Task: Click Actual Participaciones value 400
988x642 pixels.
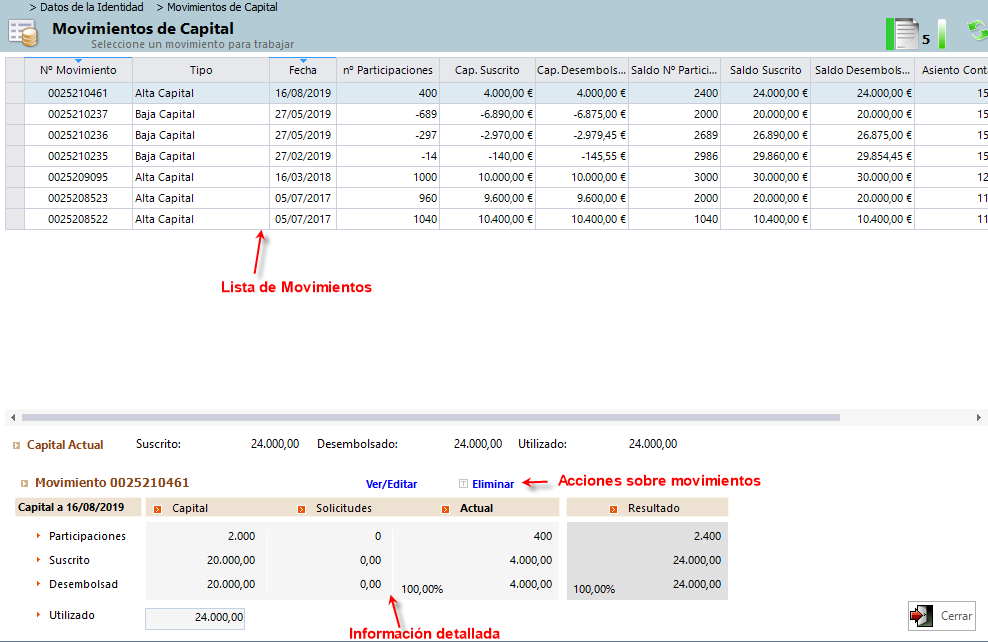Action: coord(543,536)
